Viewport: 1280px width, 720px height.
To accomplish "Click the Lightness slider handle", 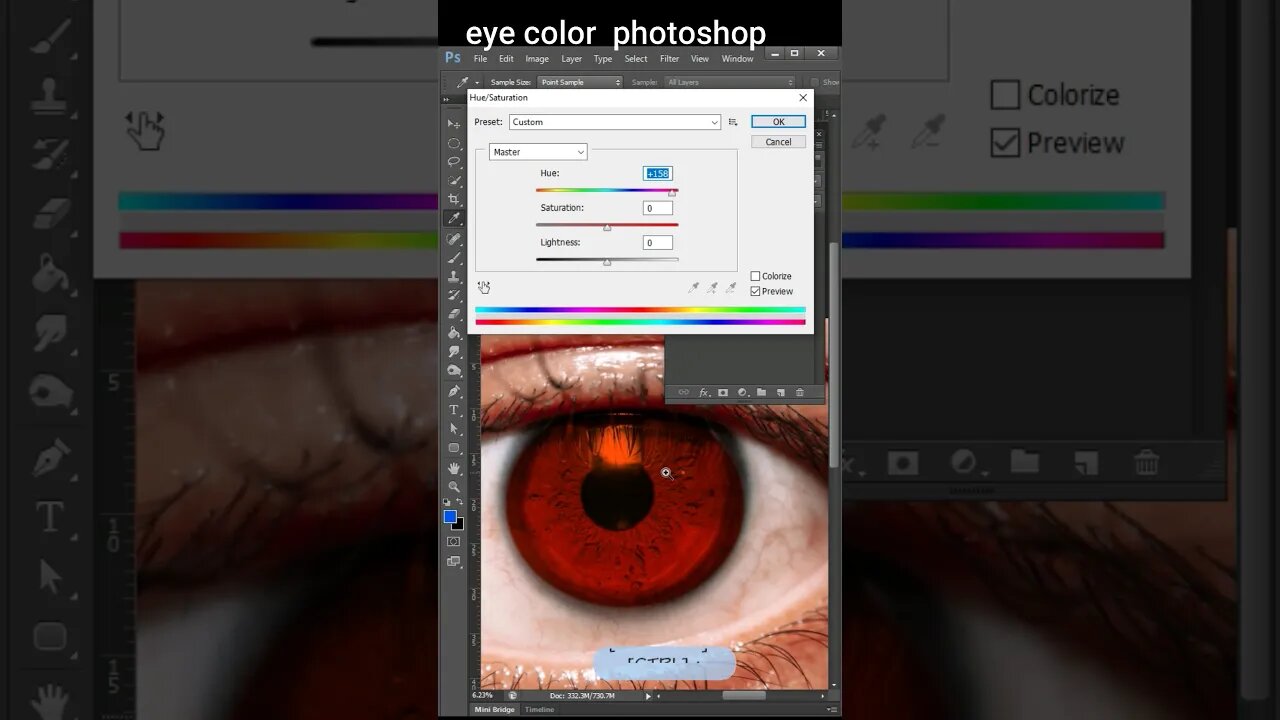I will (607, 262).
